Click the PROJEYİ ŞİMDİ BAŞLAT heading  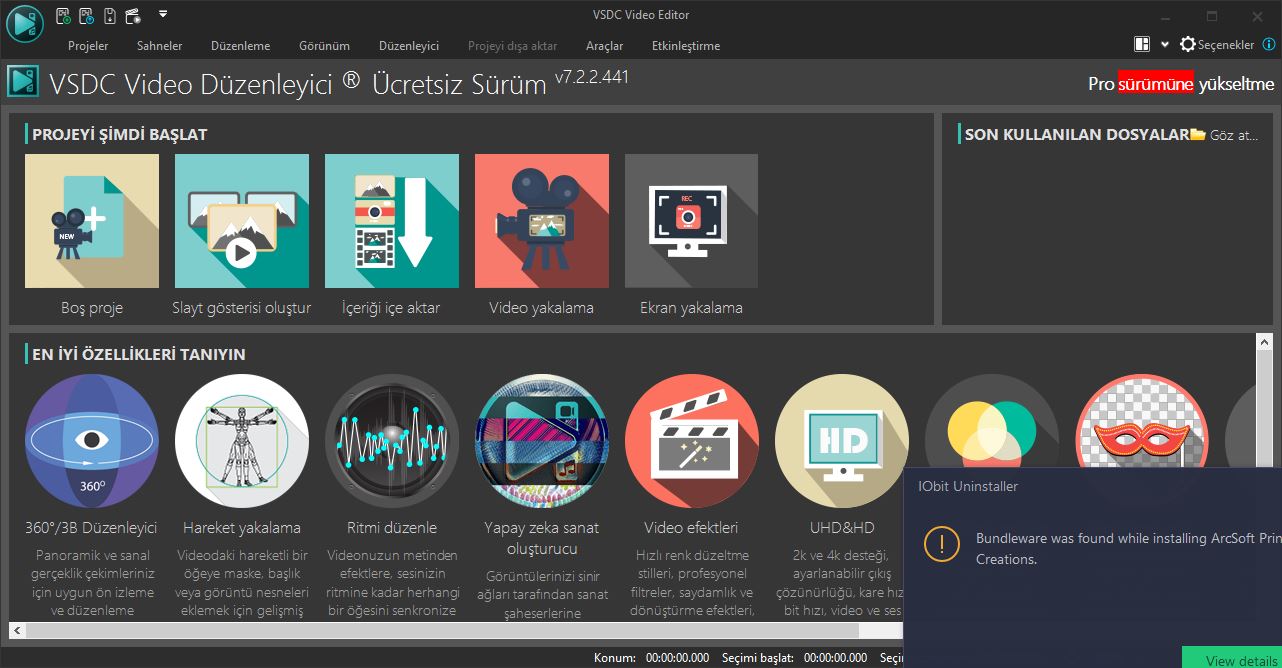(x=120, y=134)
